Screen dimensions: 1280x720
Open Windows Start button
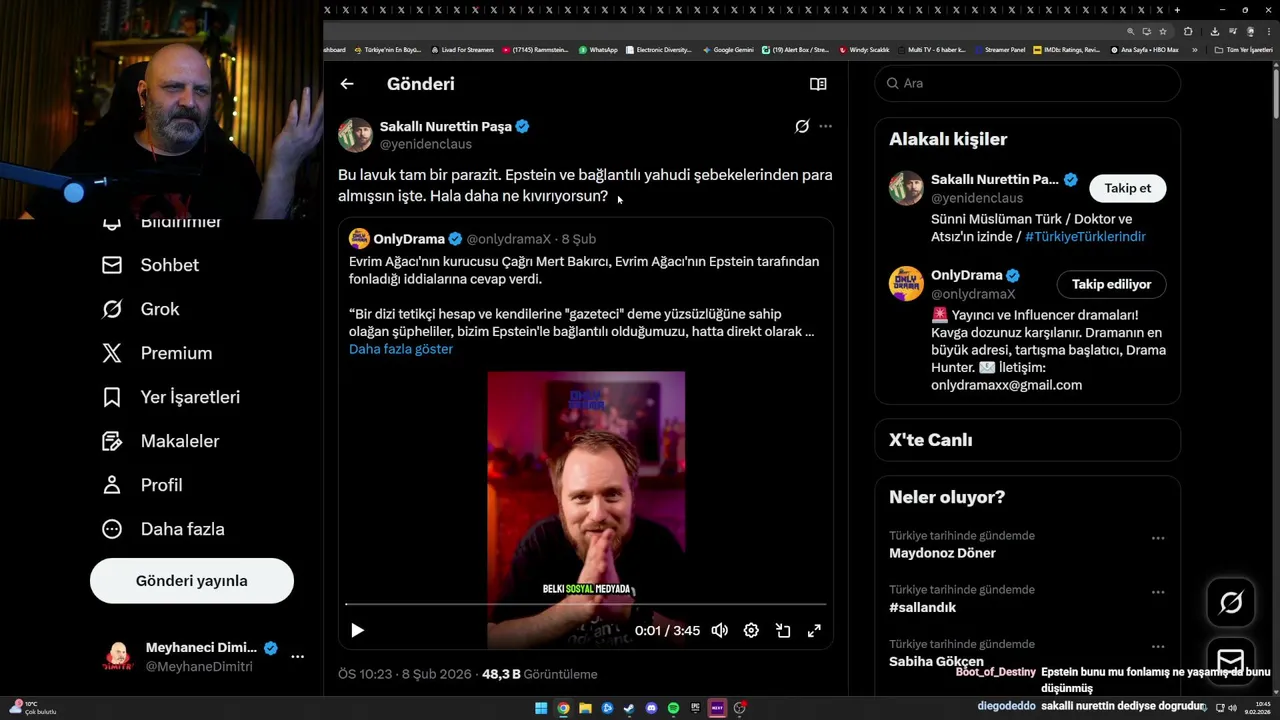[x=541, y=708]
